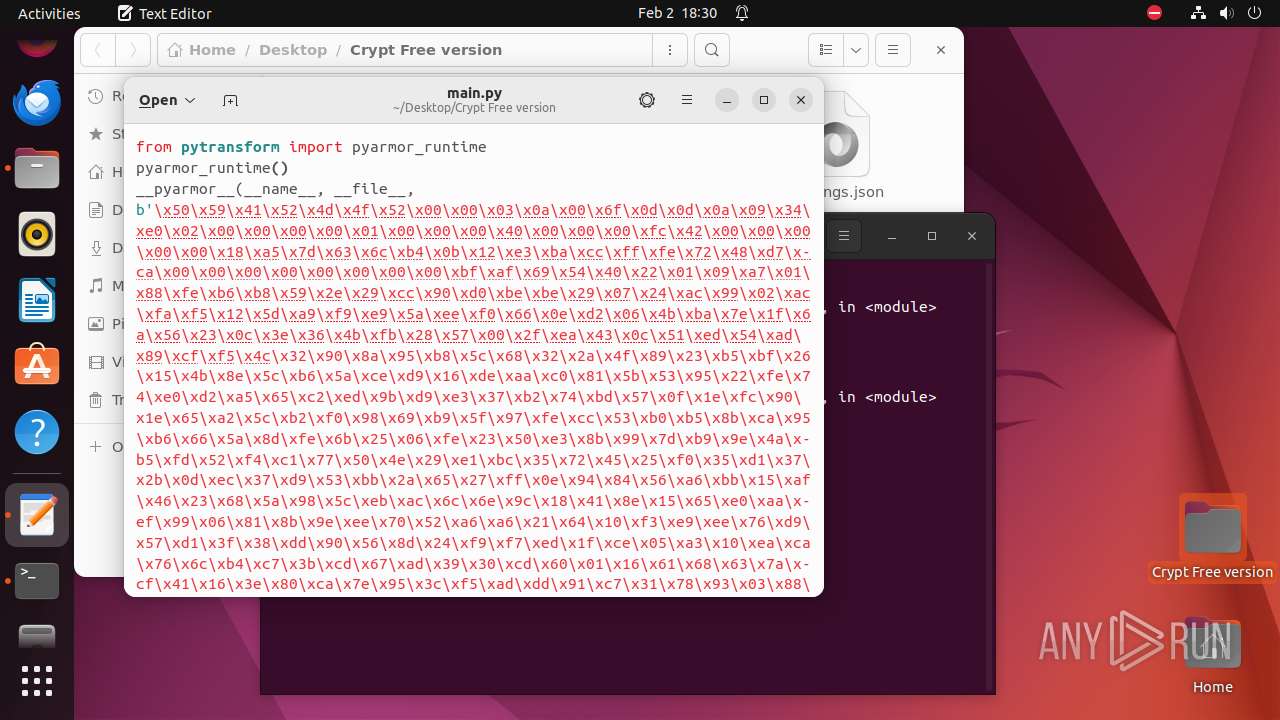The width and height of the screenshot is (1280, 720).
Task: Select Starred star icon in Files sidebar
Action: click(x=96, y=133)
